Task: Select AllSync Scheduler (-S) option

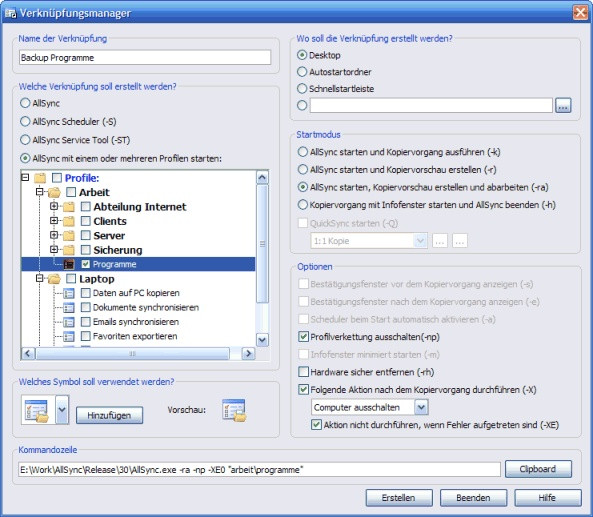Action: 25,121
